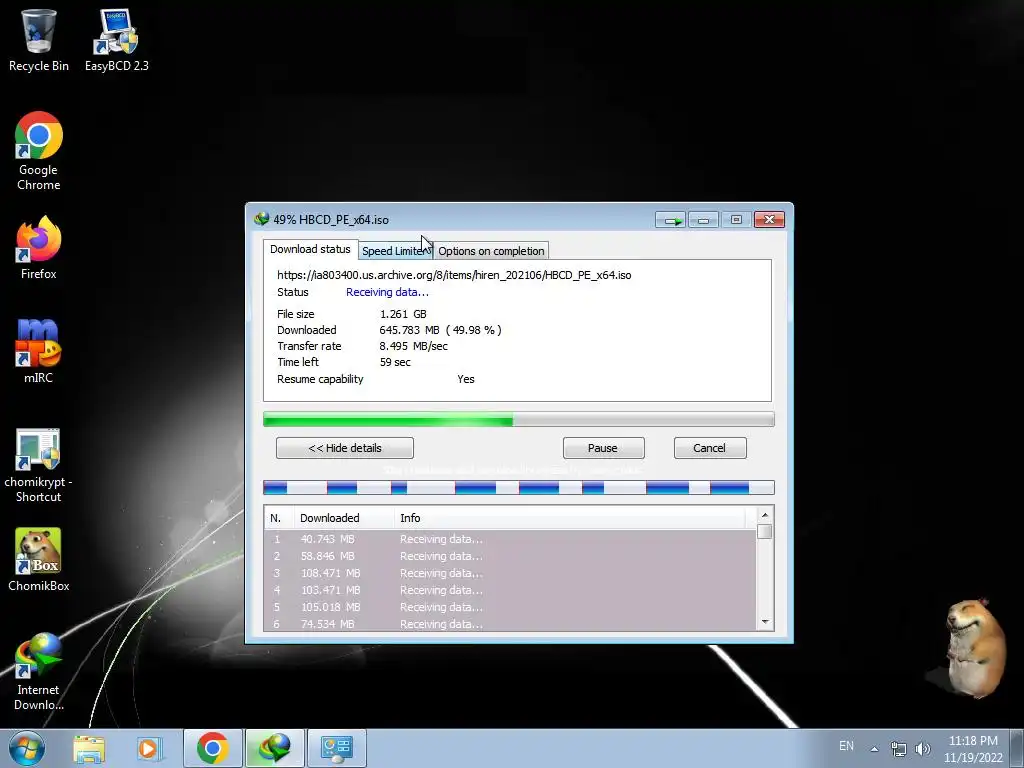Viewport: 1024px width, 768px height.
Task: Switch to Chrome in the taskbar
Action: pos(213,748)
